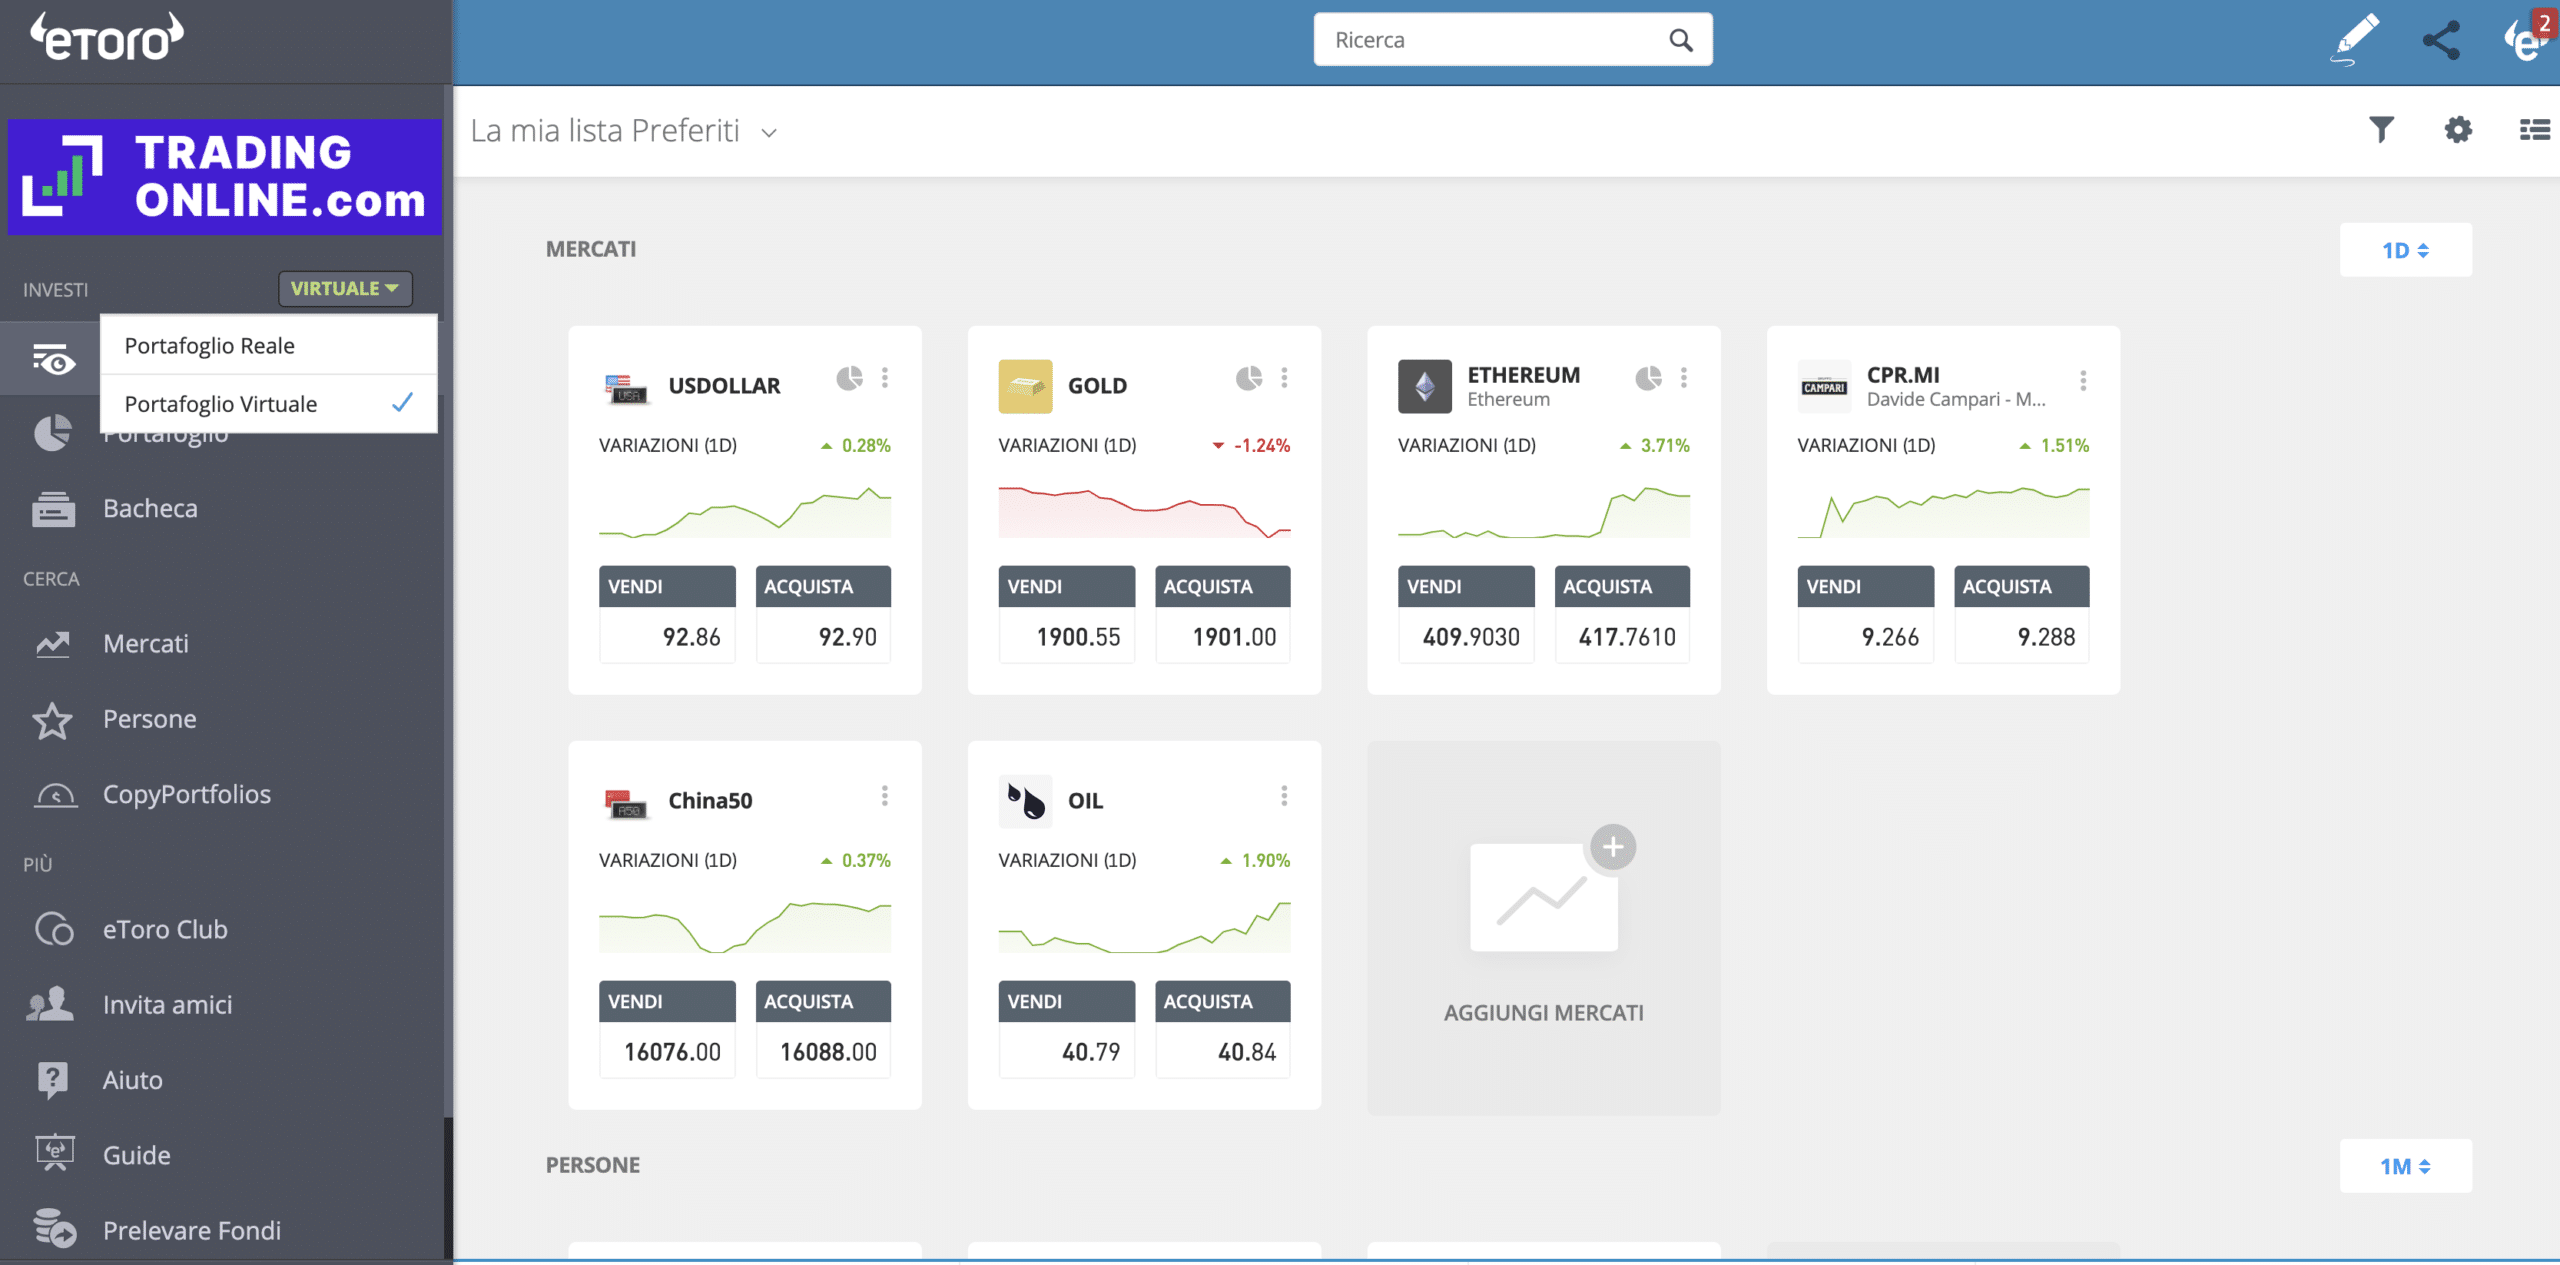Click the search magnifier icon
The height and width of the screenshot is (1265, 2560).
coord(1681,40)
